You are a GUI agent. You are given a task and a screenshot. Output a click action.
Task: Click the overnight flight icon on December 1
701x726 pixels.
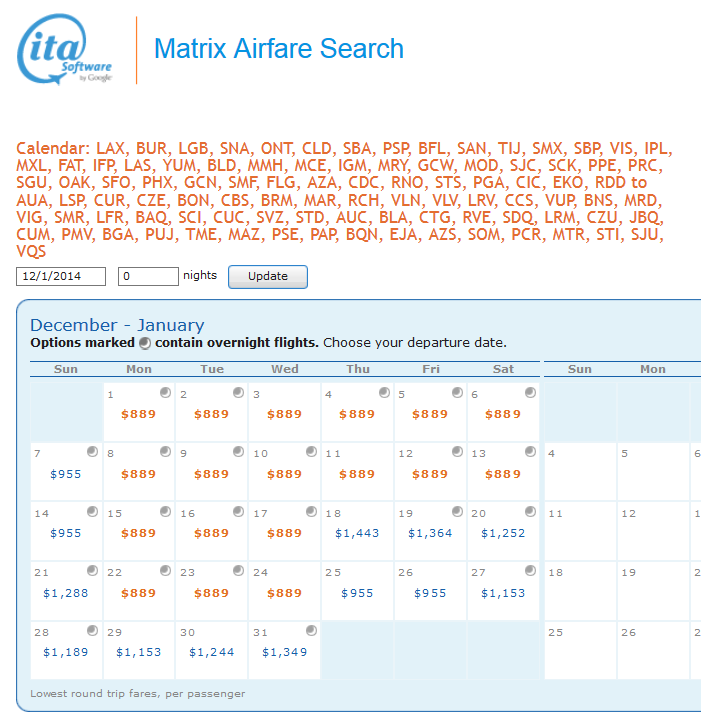165,392
